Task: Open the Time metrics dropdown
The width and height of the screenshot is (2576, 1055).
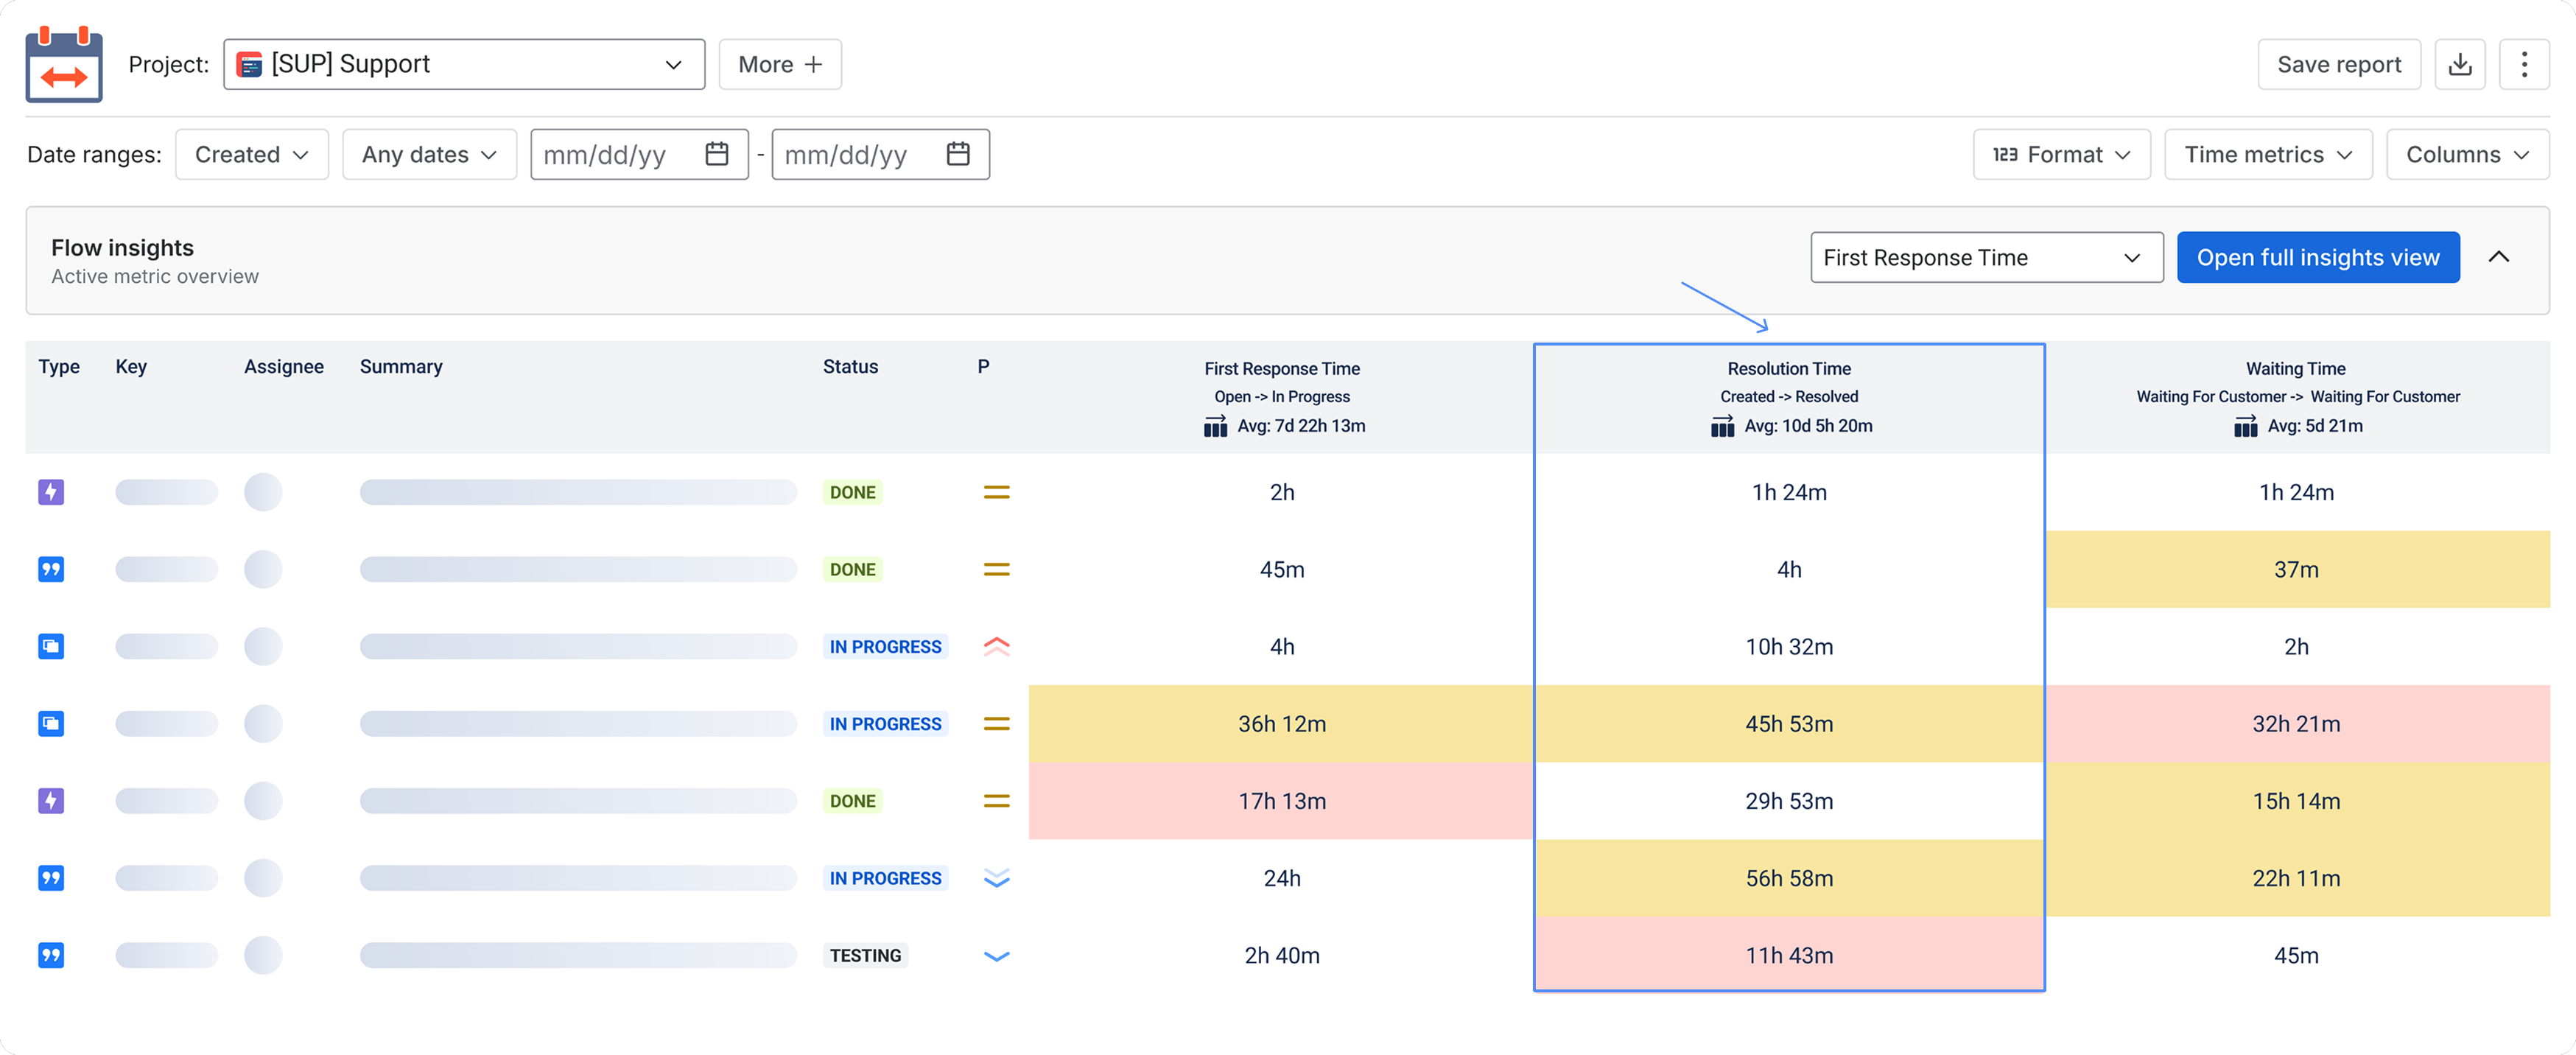Action: 2268,154
